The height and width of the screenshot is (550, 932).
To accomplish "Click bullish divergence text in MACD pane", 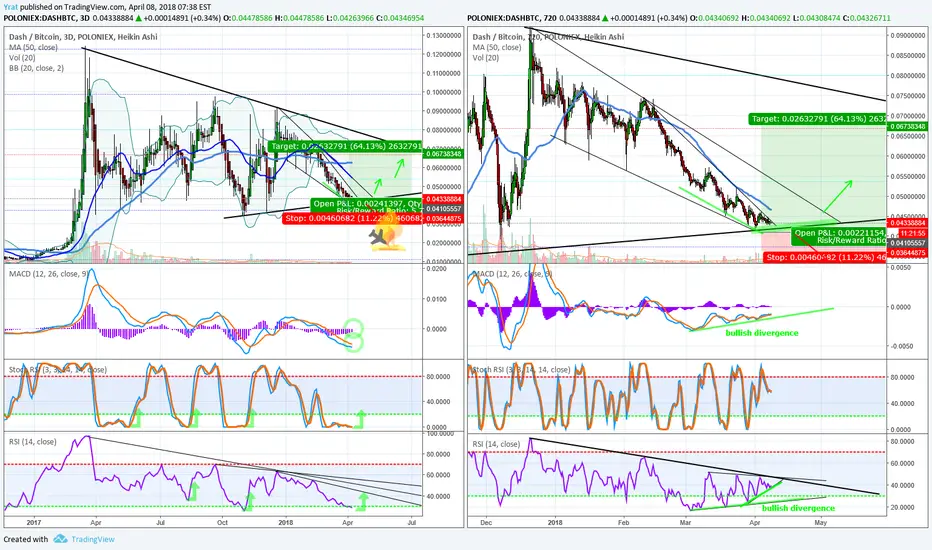I will click(762, 333).
